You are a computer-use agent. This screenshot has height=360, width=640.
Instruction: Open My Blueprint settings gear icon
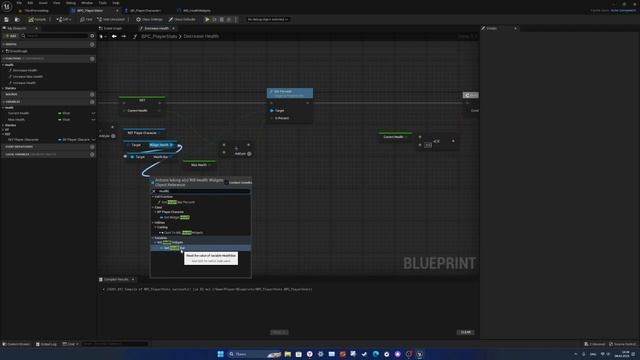(x=92, y=36)
